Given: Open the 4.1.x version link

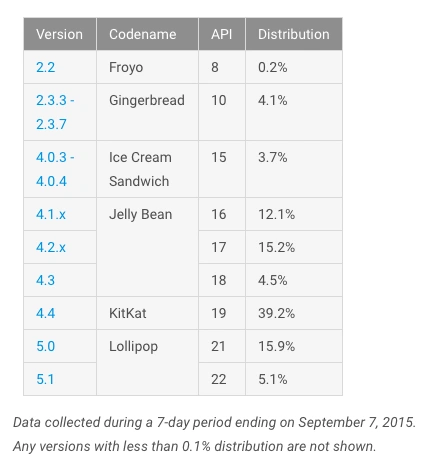Looking at the screenshot, I should (51, 214).
